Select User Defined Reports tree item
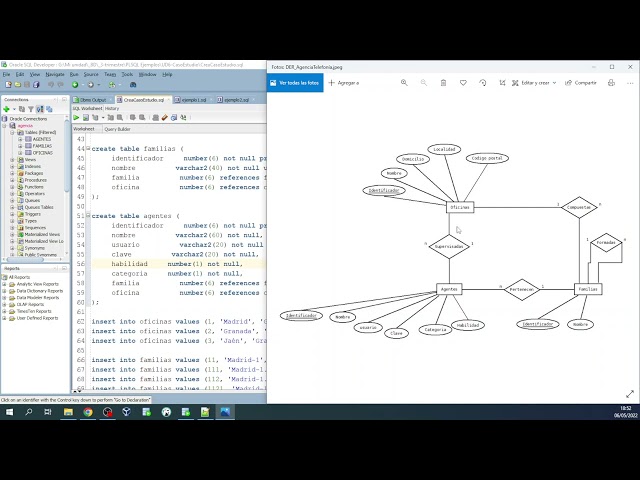 pos(37,318)
